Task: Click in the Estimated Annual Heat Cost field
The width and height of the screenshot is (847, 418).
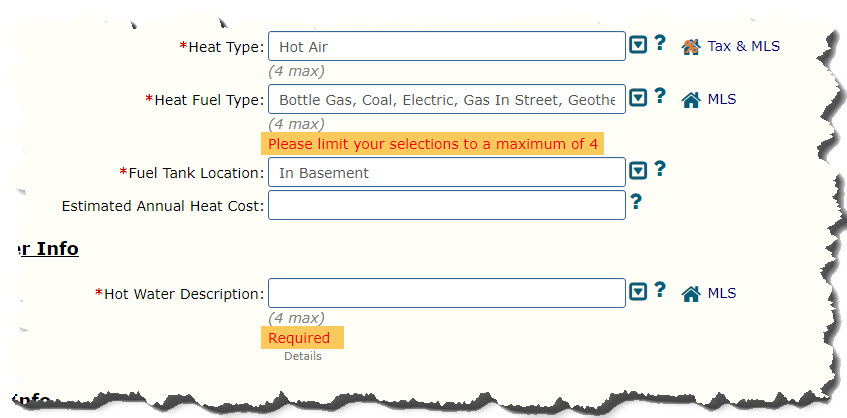Action: pyautogui.click(x=447, y=205)
